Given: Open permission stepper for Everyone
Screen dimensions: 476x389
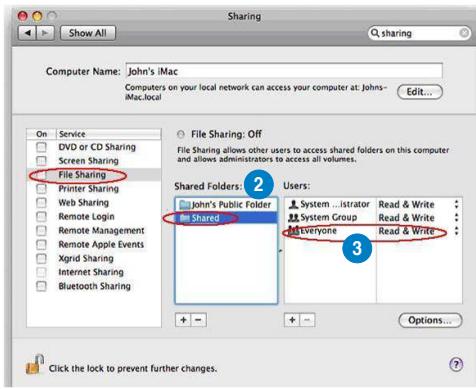Looking at the screenshot, I should tap(456, 231).
